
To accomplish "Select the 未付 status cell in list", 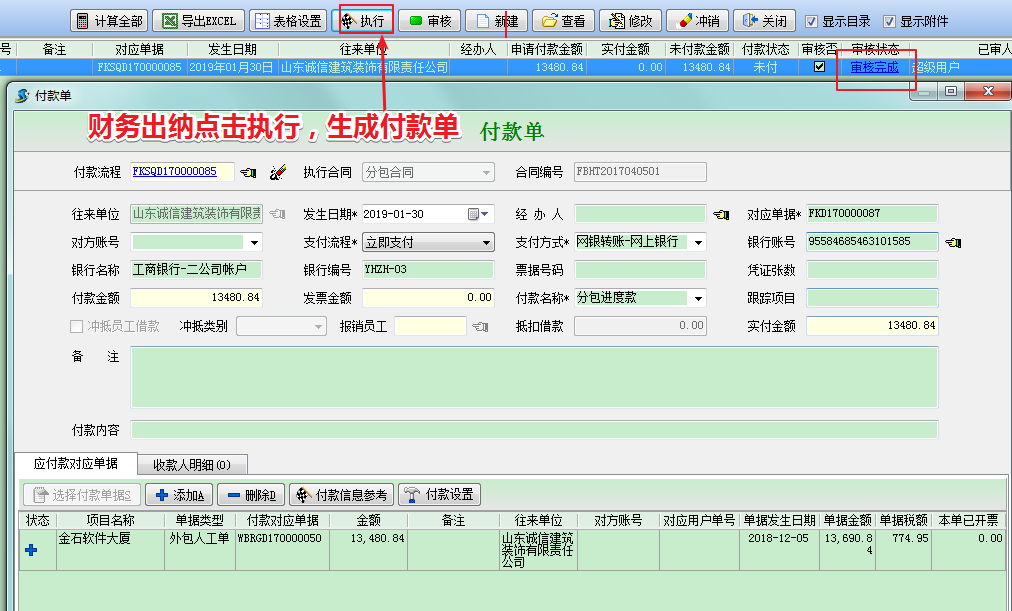I will (765, 67).
